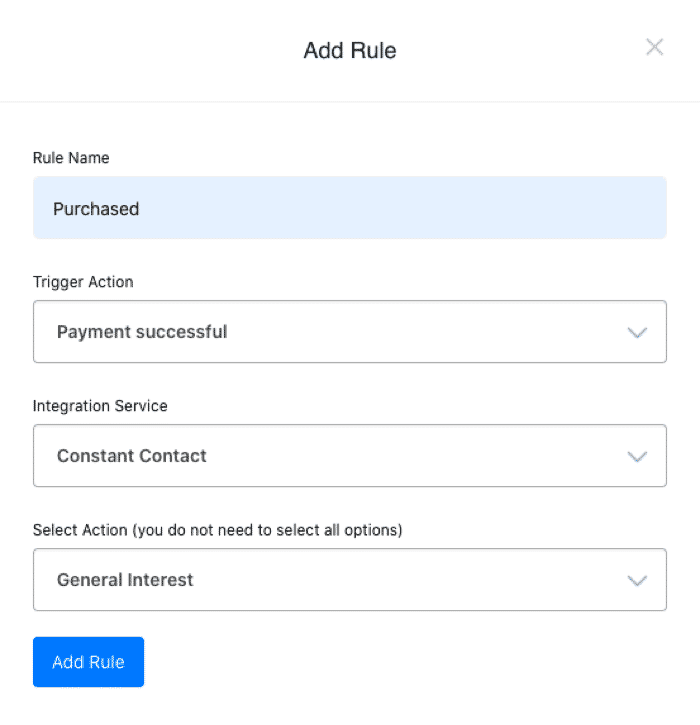Image resolution: width=700 pixels, height=725 pixels.
Task: Click the hint '(you do not need to select all options)'
Action: point(267,530)
